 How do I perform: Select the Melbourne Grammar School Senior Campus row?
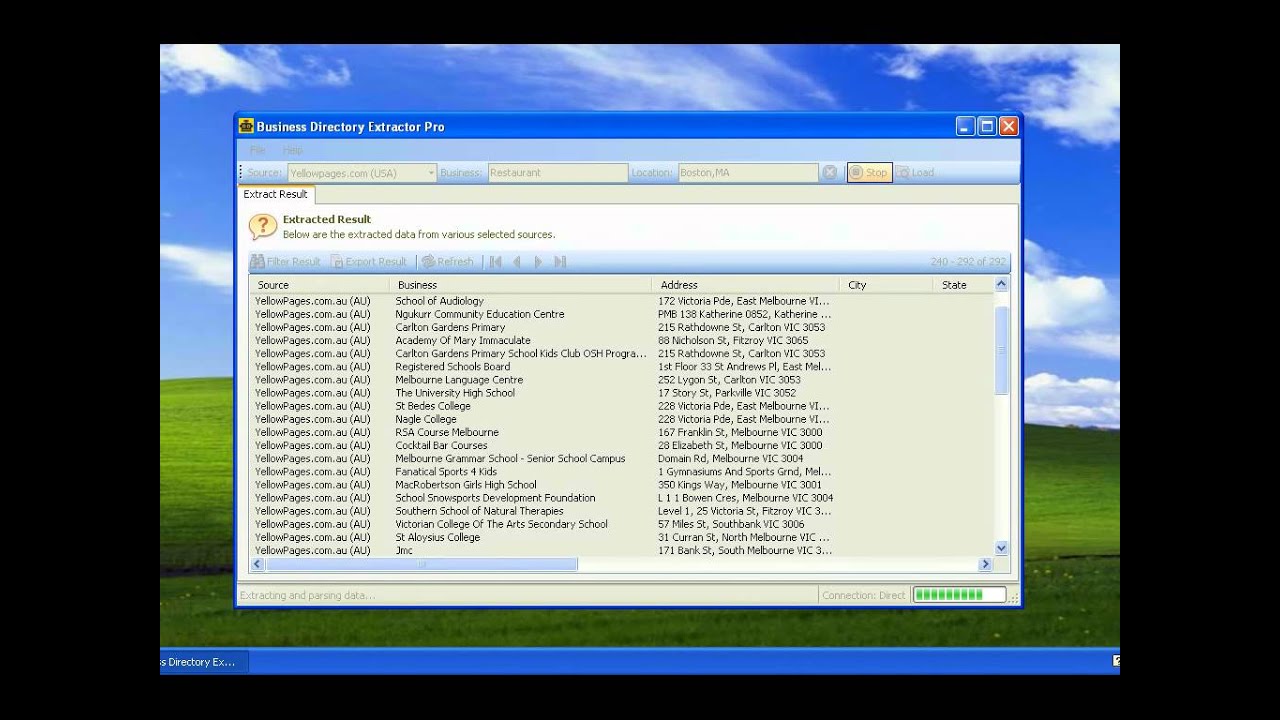pos(621,458)
